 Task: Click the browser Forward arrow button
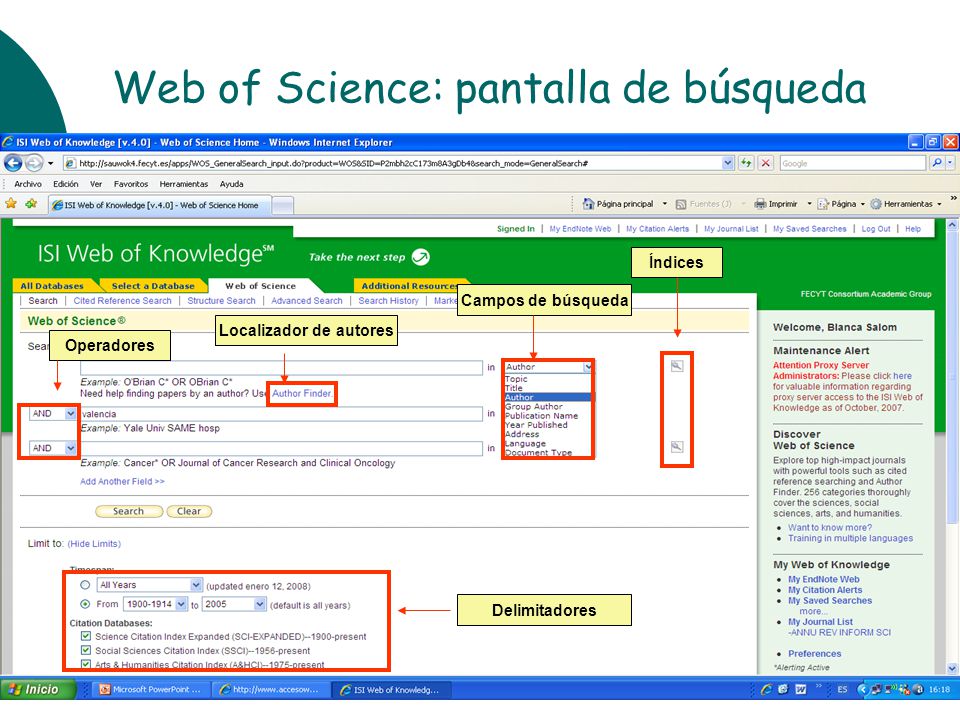(34, 163)
